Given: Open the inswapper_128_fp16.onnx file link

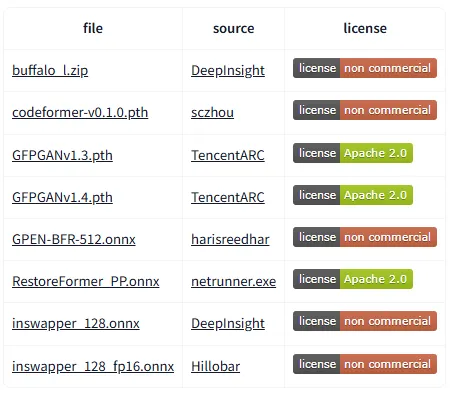Looking at the screenshot, I should click(93, 366).
